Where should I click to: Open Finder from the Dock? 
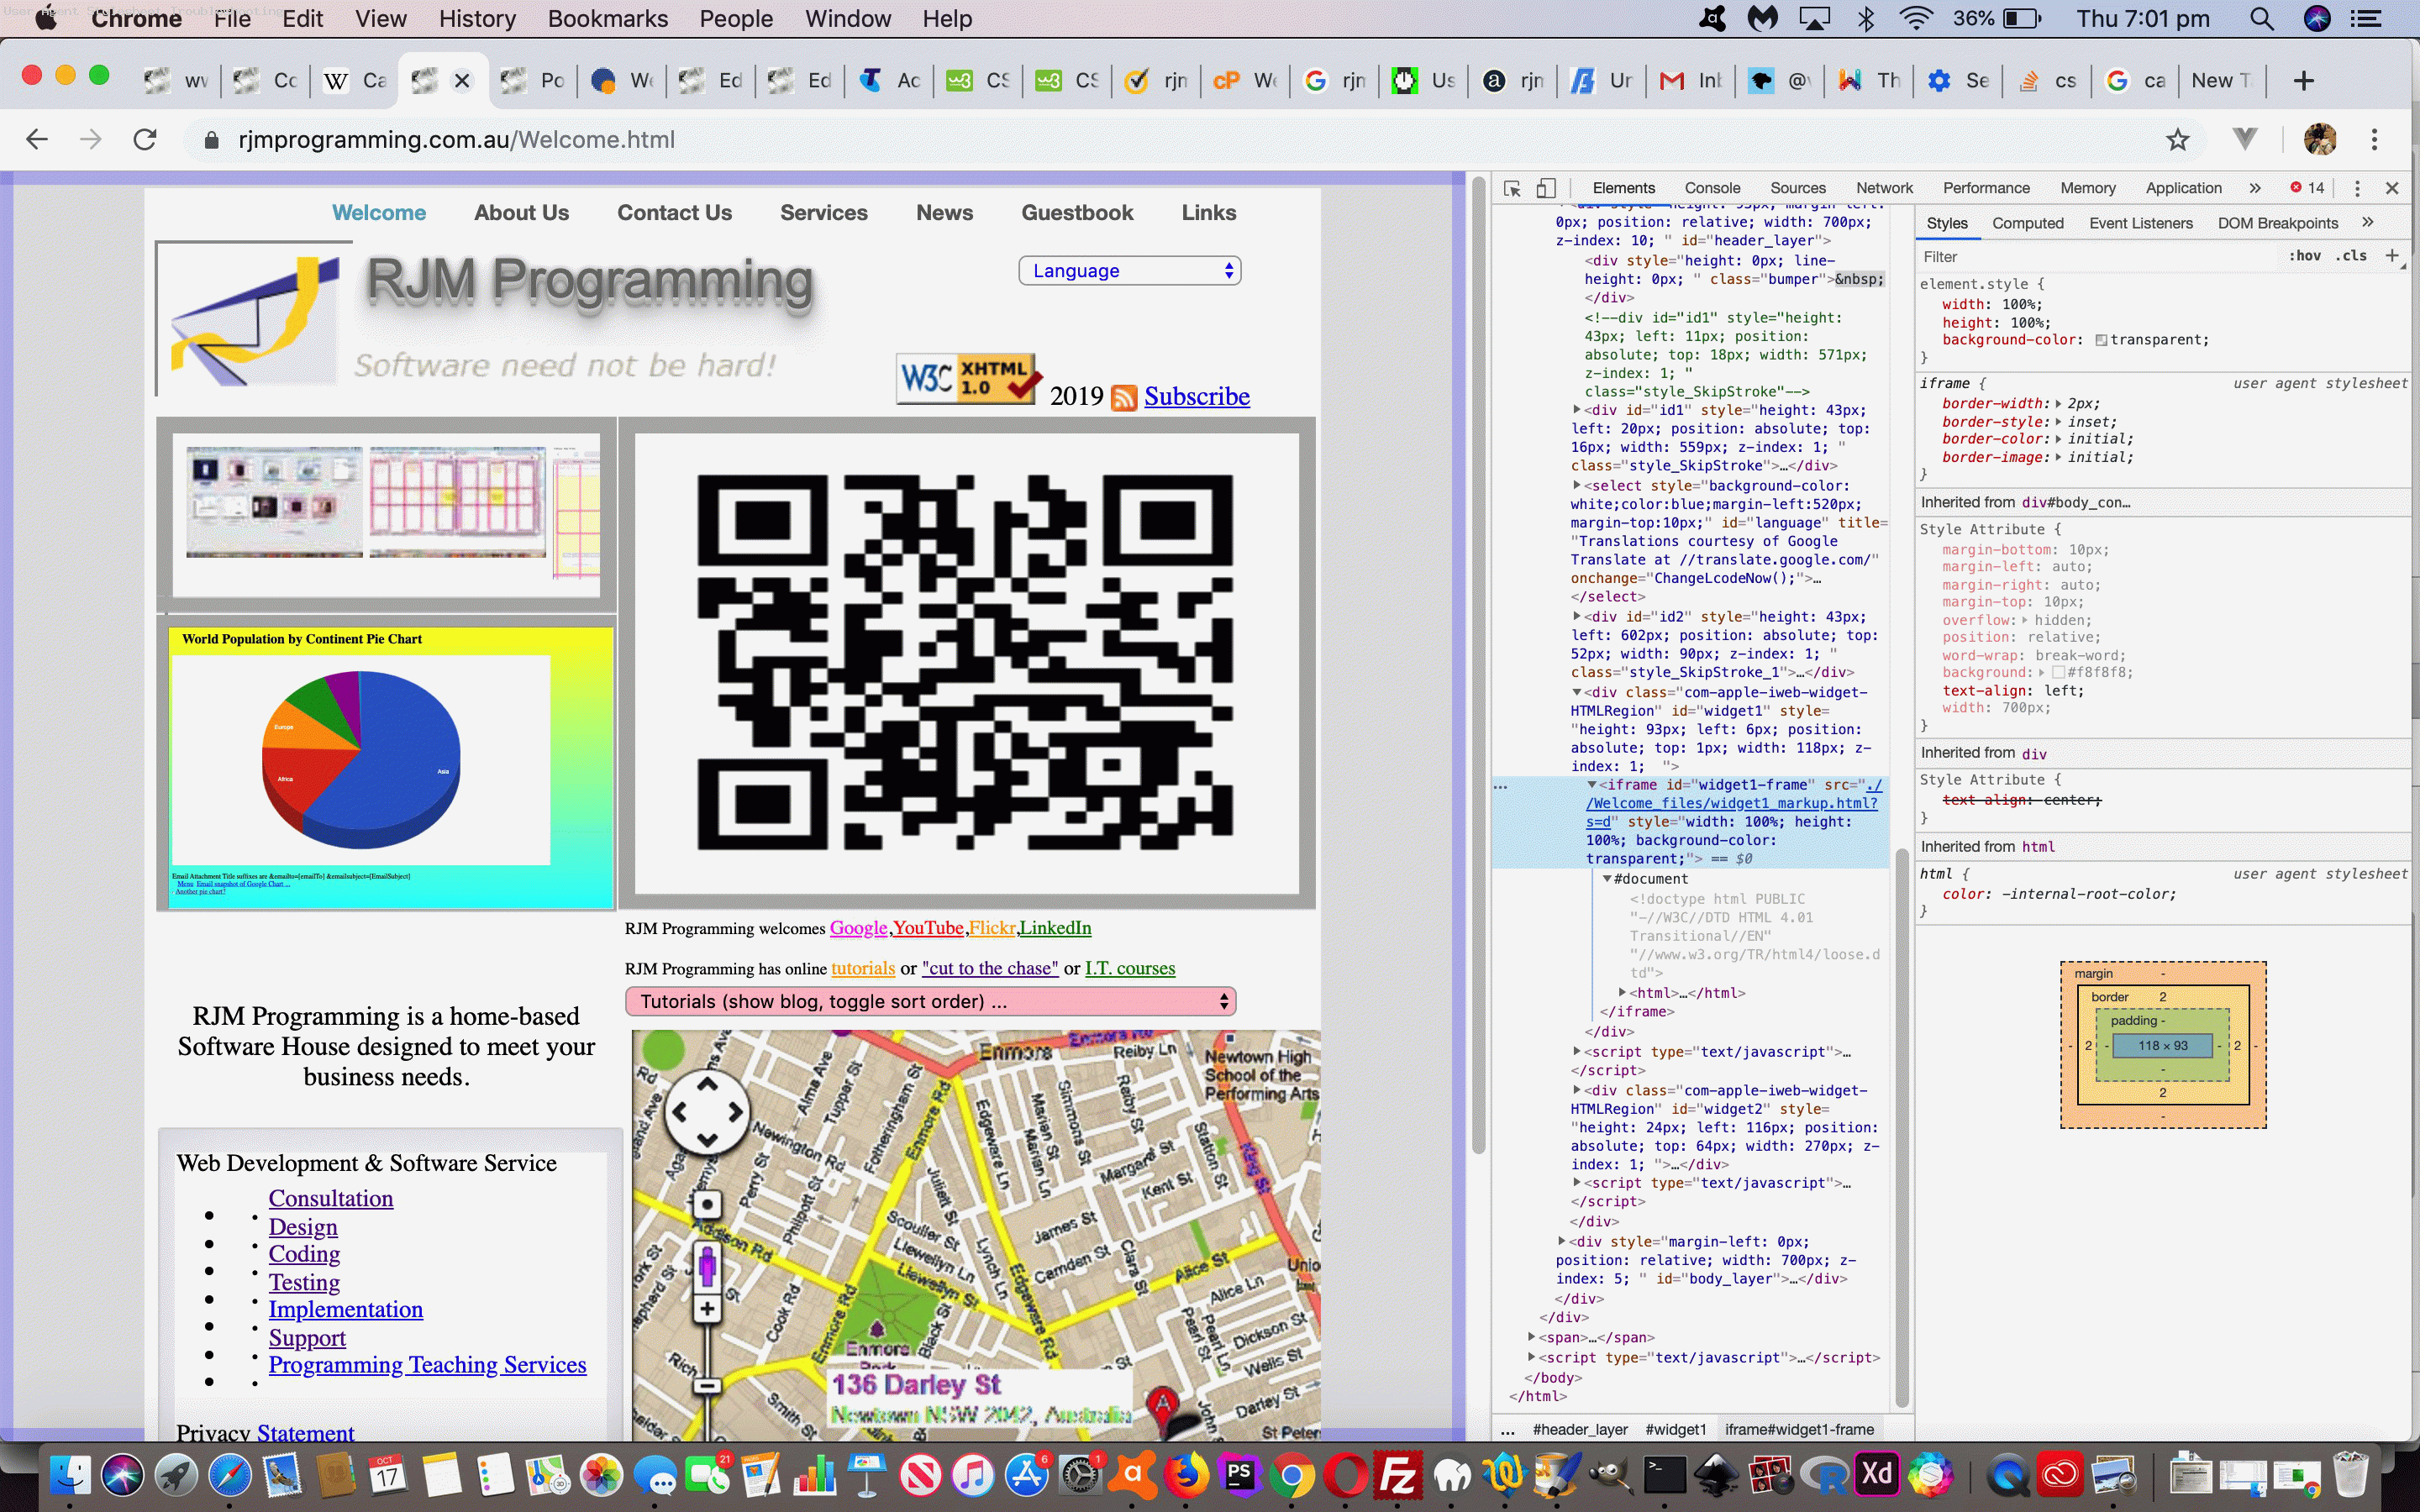69,1475
